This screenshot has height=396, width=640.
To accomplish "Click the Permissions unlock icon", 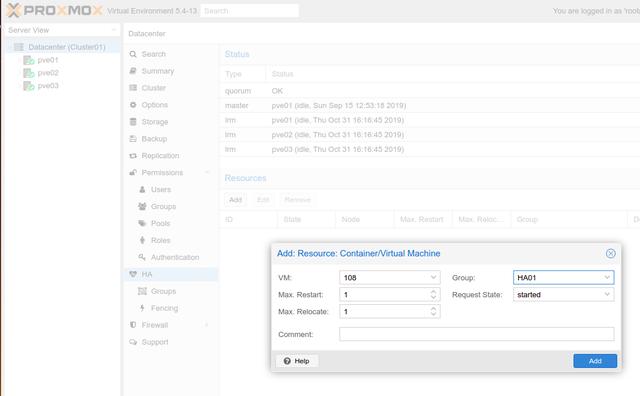I will [x=133, y=172].
